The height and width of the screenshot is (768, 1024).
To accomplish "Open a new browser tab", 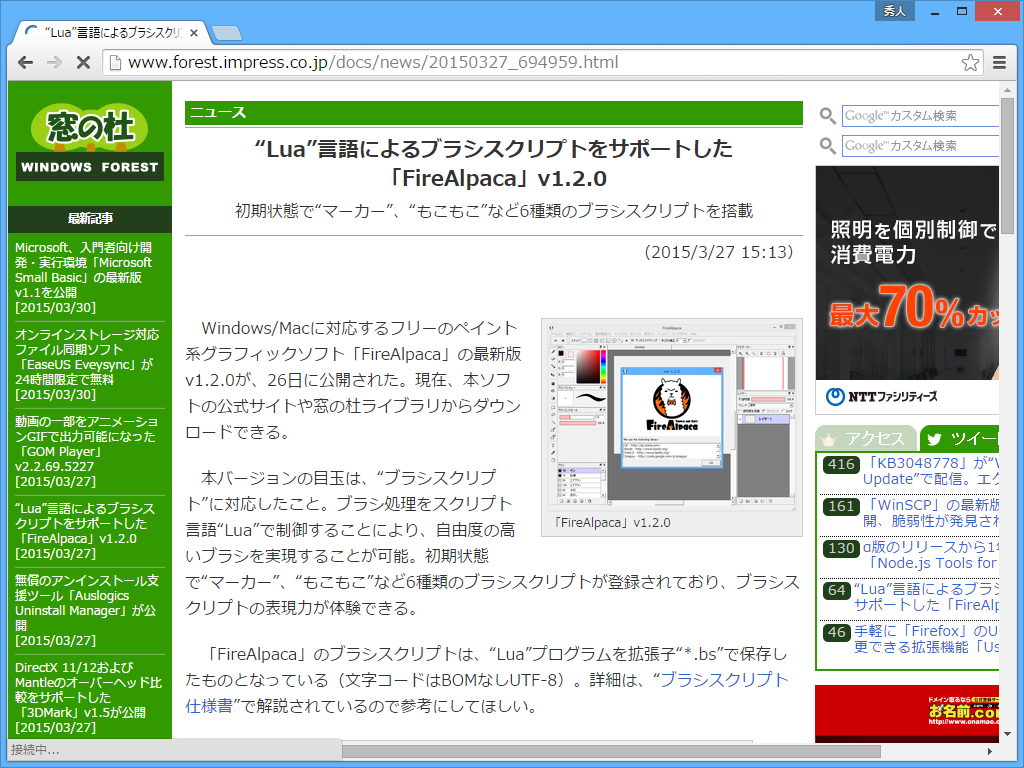I will click(227, 33).
